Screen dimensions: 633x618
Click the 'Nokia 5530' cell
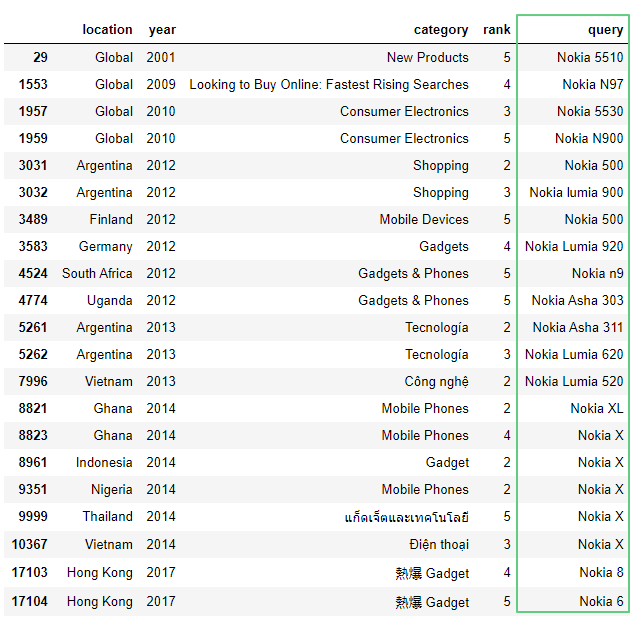tap(590, 111)
